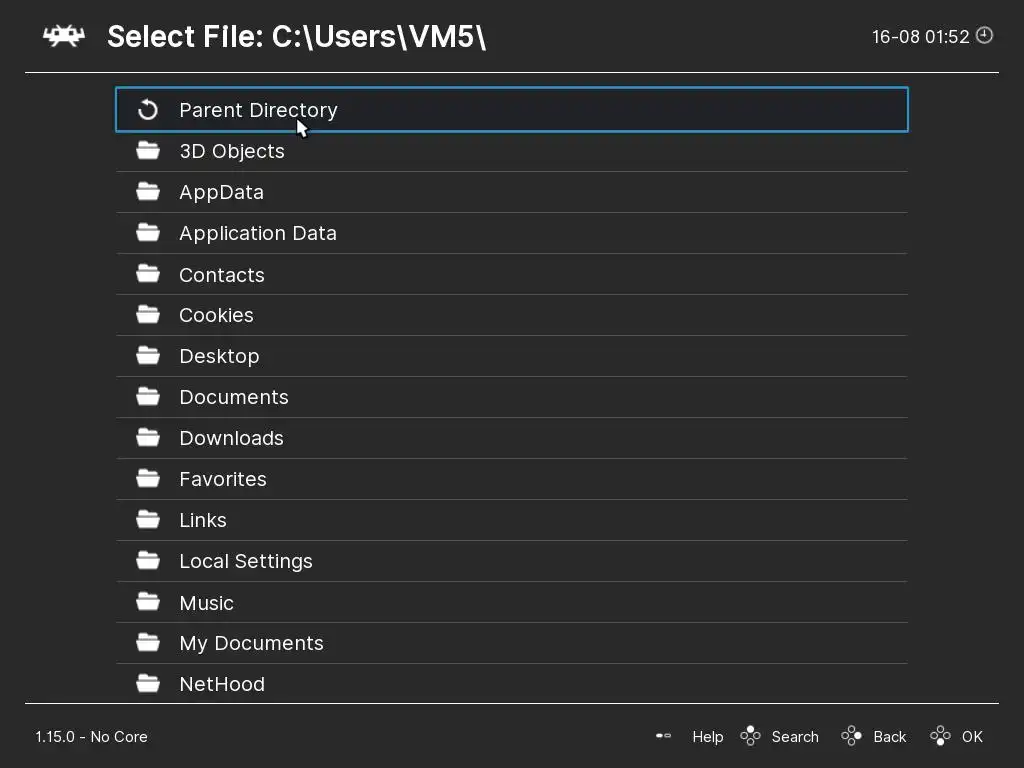Click the clock icon beside the time

point(985,36)
